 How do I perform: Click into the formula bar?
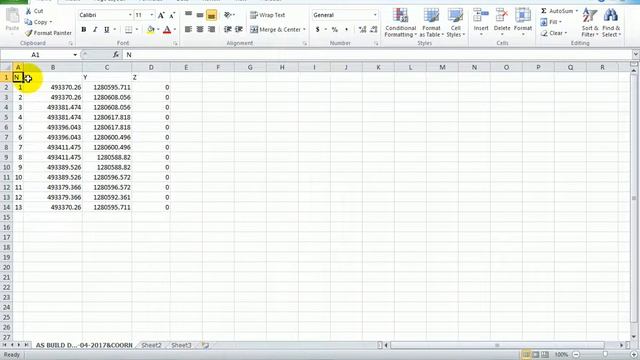click(x=378, y=55)
